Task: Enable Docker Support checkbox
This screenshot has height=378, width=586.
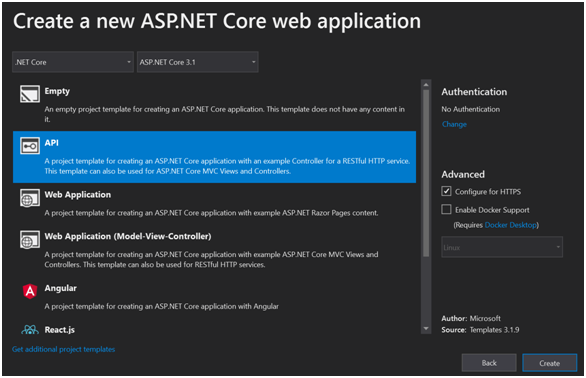Action: pos(446,209)
